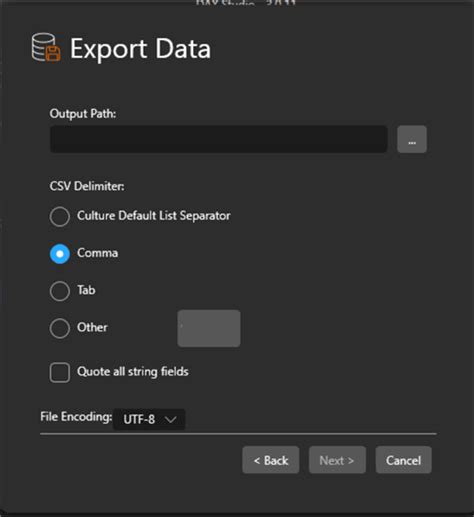474x517 pixels.
Task: Choose the Comma delimiter radio button
Action: click(x=60, y=254)
